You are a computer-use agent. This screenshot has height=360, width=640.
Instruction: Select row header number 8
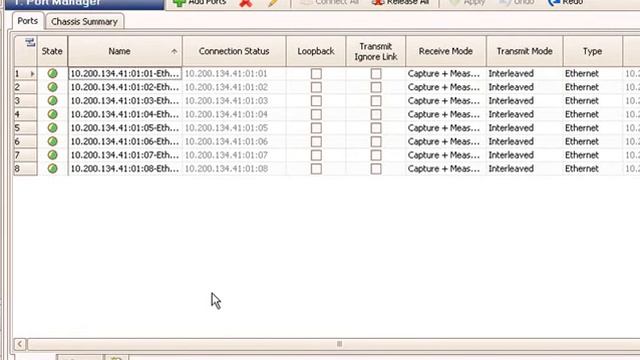coord(25,169)
